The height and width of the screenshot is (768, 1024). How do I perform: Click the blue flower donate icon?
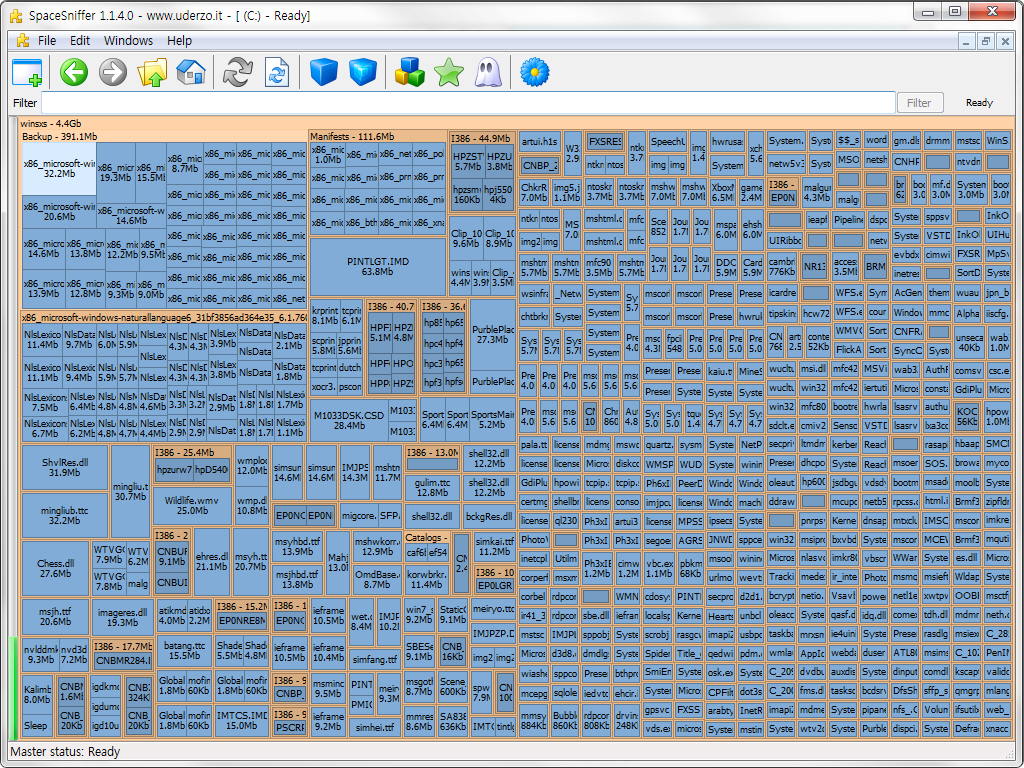[534, 72]
